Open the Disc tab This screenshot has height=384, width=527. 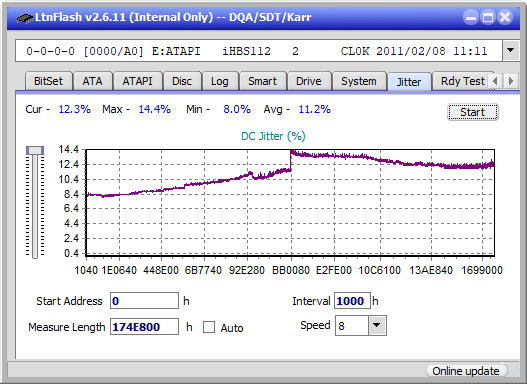(x=182, y=81)
